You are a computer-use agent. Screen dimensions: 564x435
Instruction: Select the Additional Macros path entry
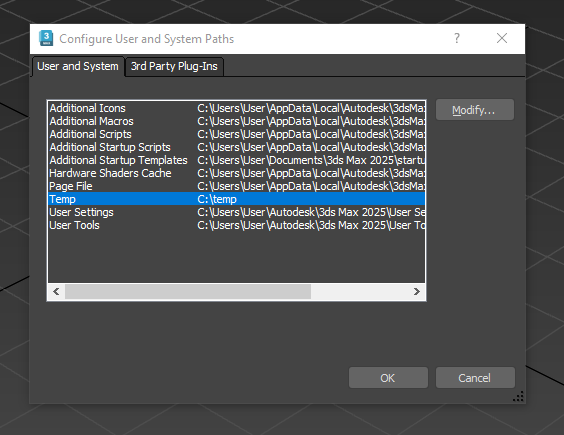tap(237, 121)
